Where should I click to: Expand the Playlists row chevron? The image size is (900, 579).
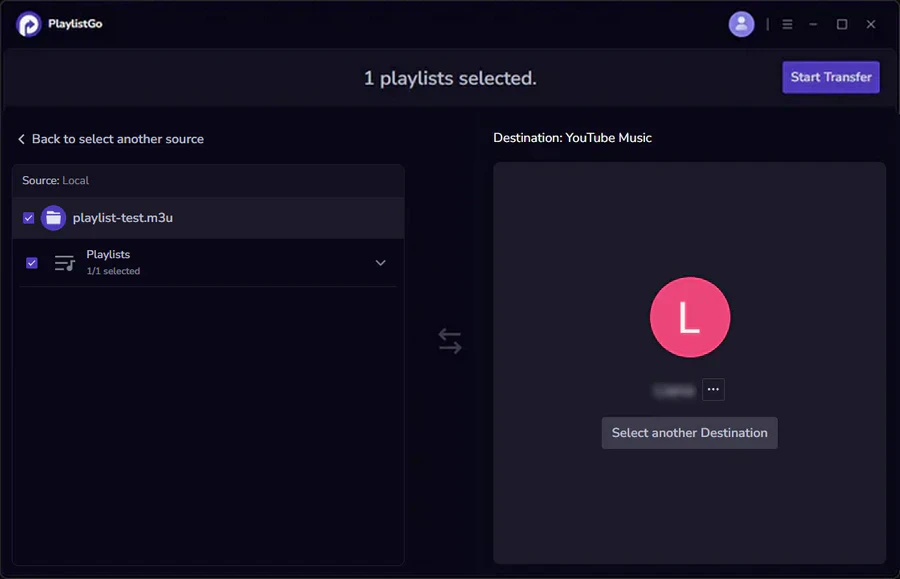[x=380, y=263]
